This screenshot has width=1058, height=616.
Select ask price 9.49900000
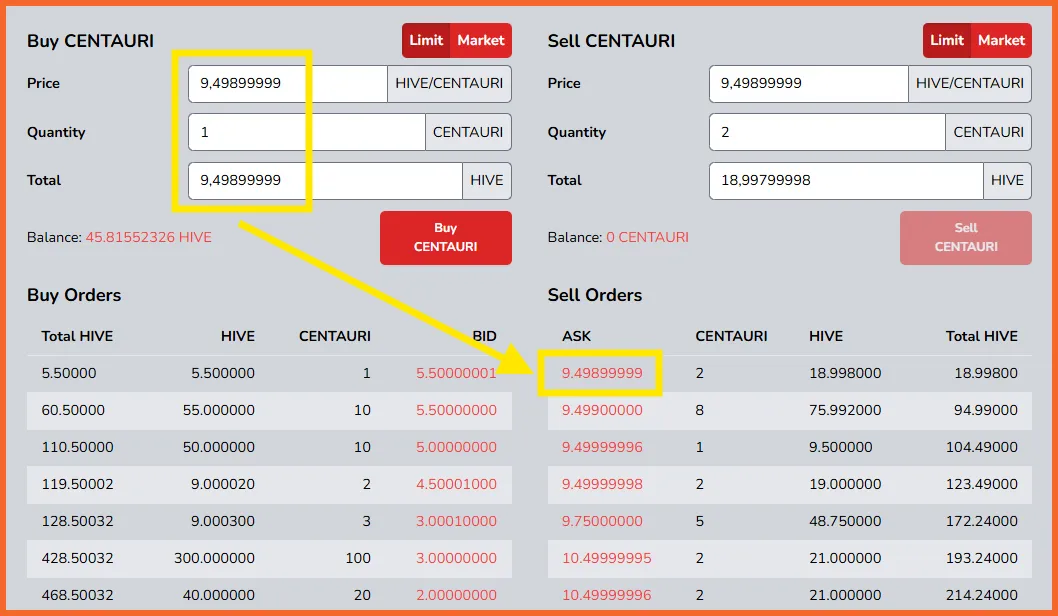click(x=602, y=410)
